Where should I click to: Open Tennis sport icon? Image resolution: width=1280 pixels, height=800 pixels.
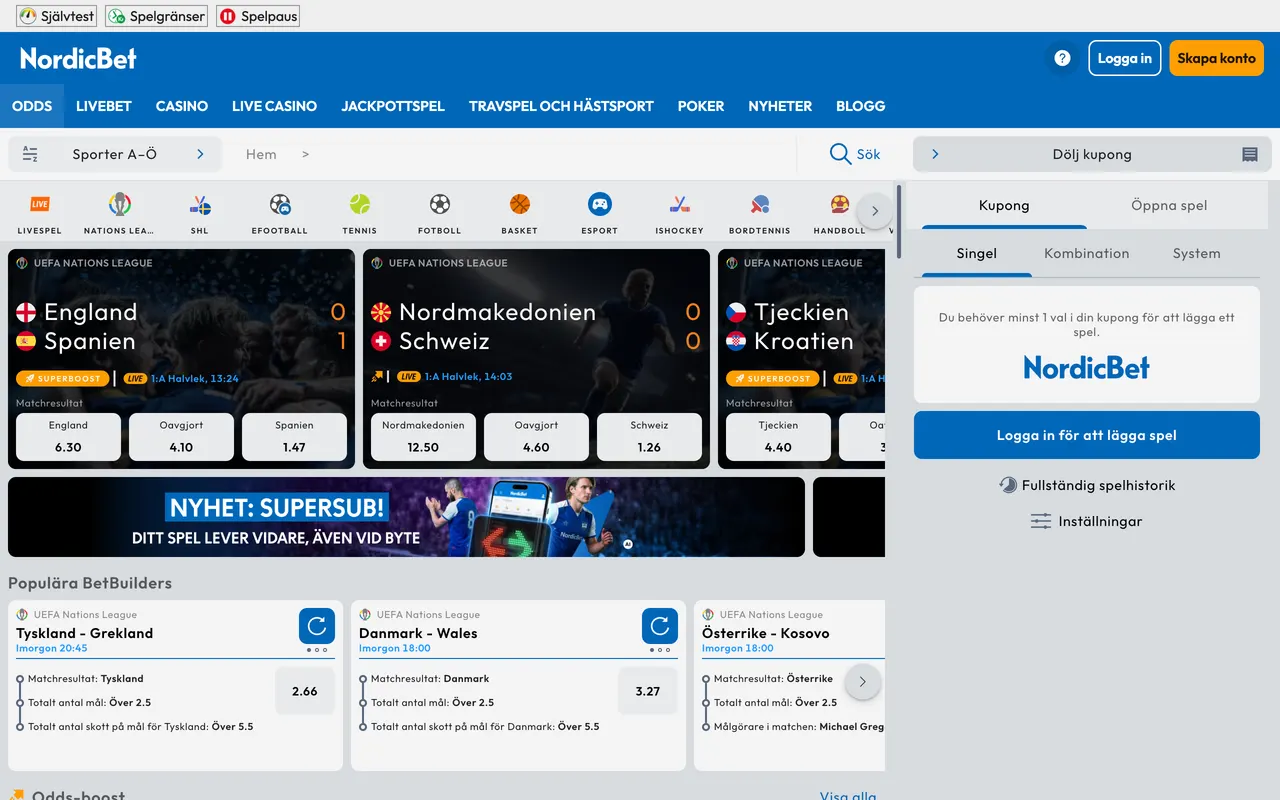click(x=360, y=214)
